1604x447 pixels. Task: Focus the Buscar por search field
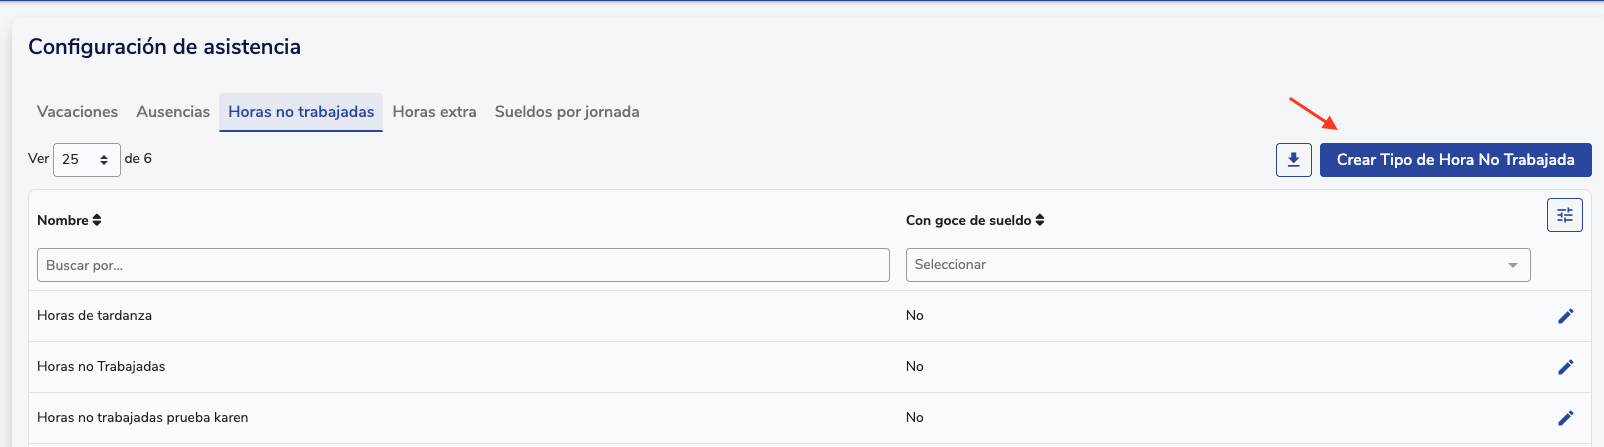(x=463, y=265)
